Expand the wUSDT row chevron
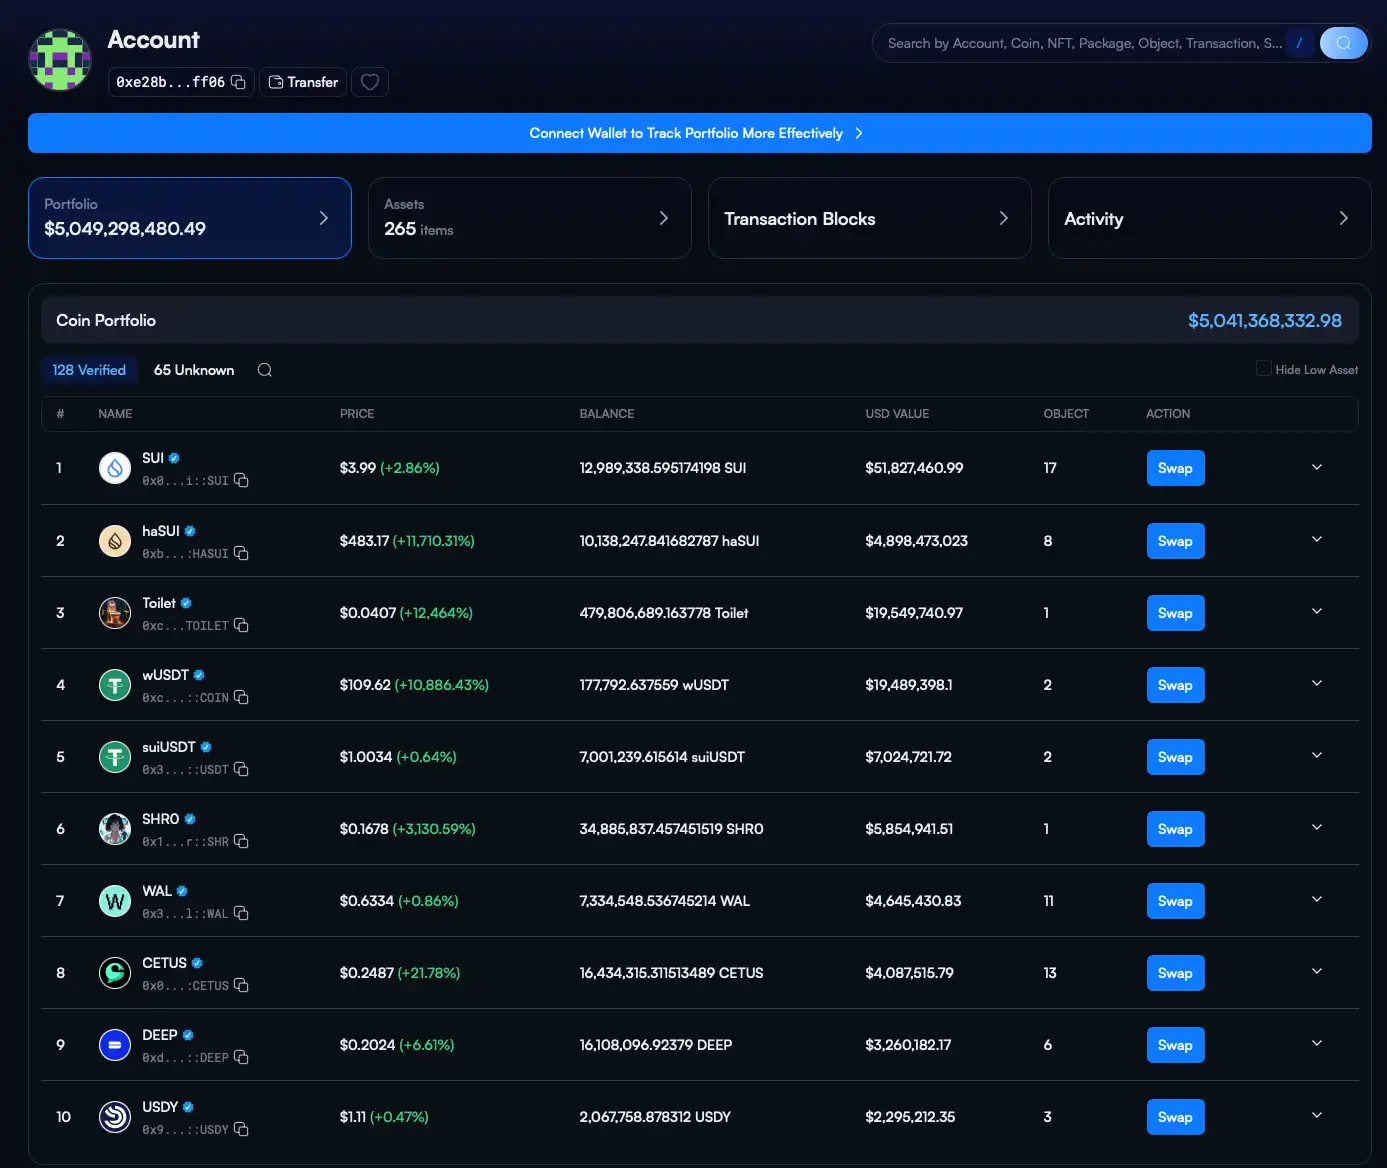1387x1168 pixels. pyautogui.click(x=1317, y=684)
